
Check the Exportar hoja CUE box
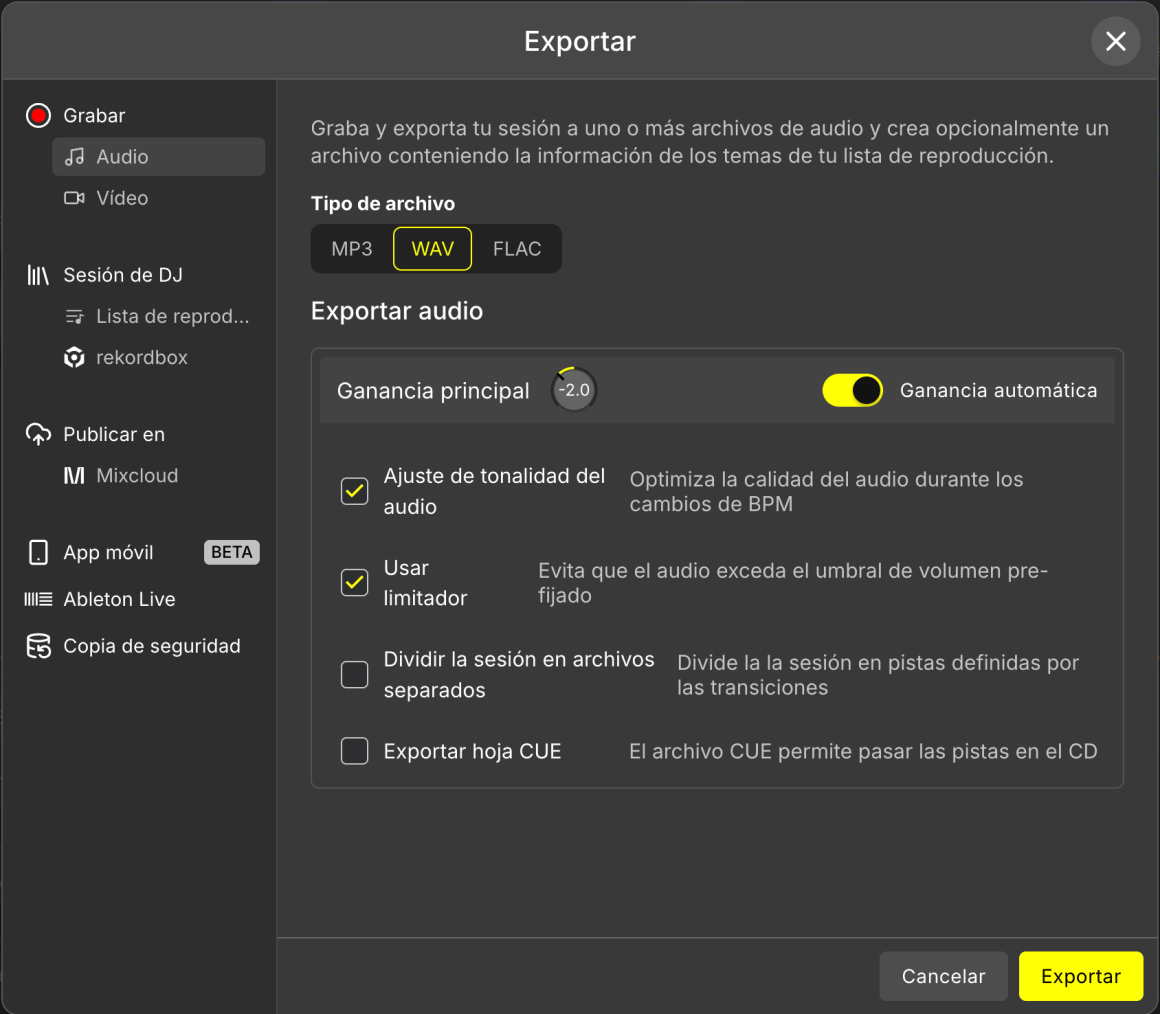(355, 750)
